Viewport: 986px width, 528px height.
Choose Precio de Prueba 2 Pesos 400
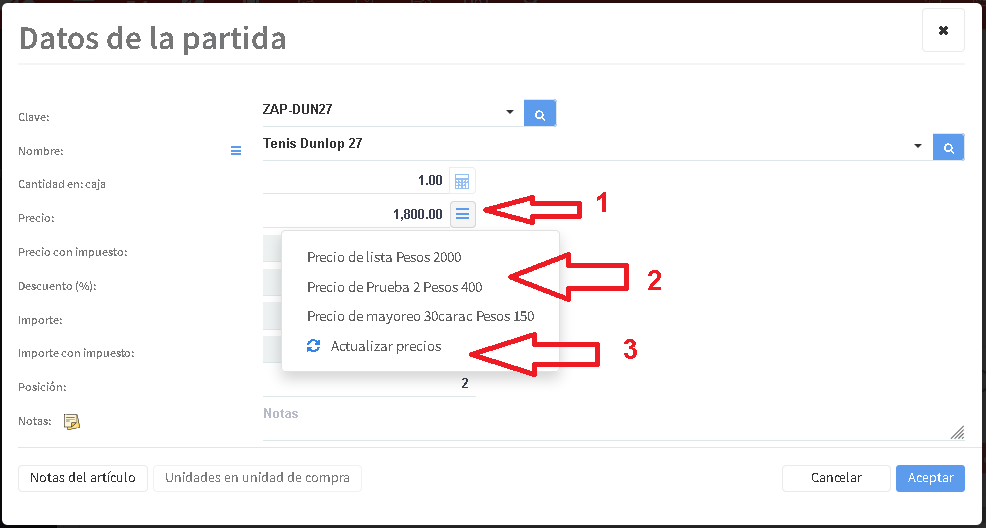[x=394, y=287]
